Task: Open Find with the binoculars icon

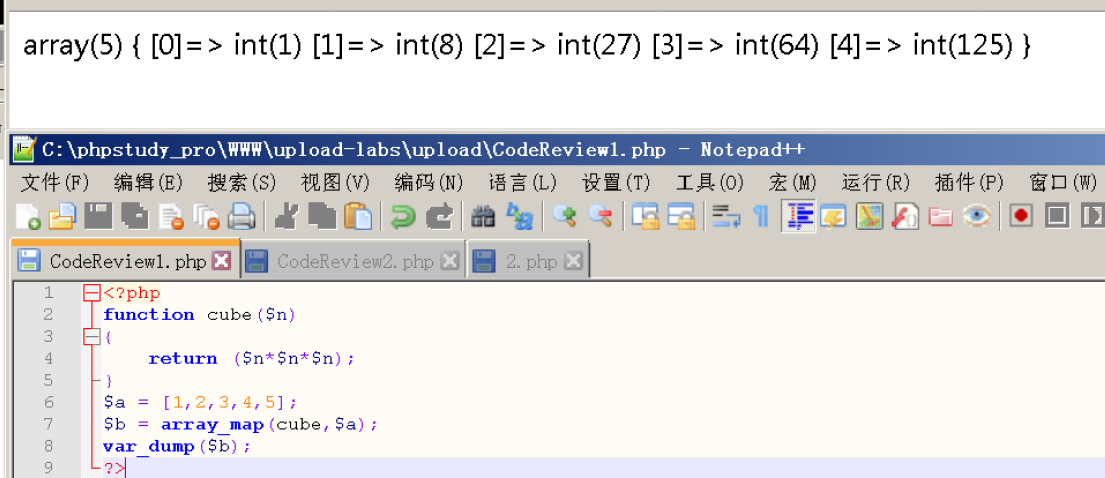Action: (483, 216)
